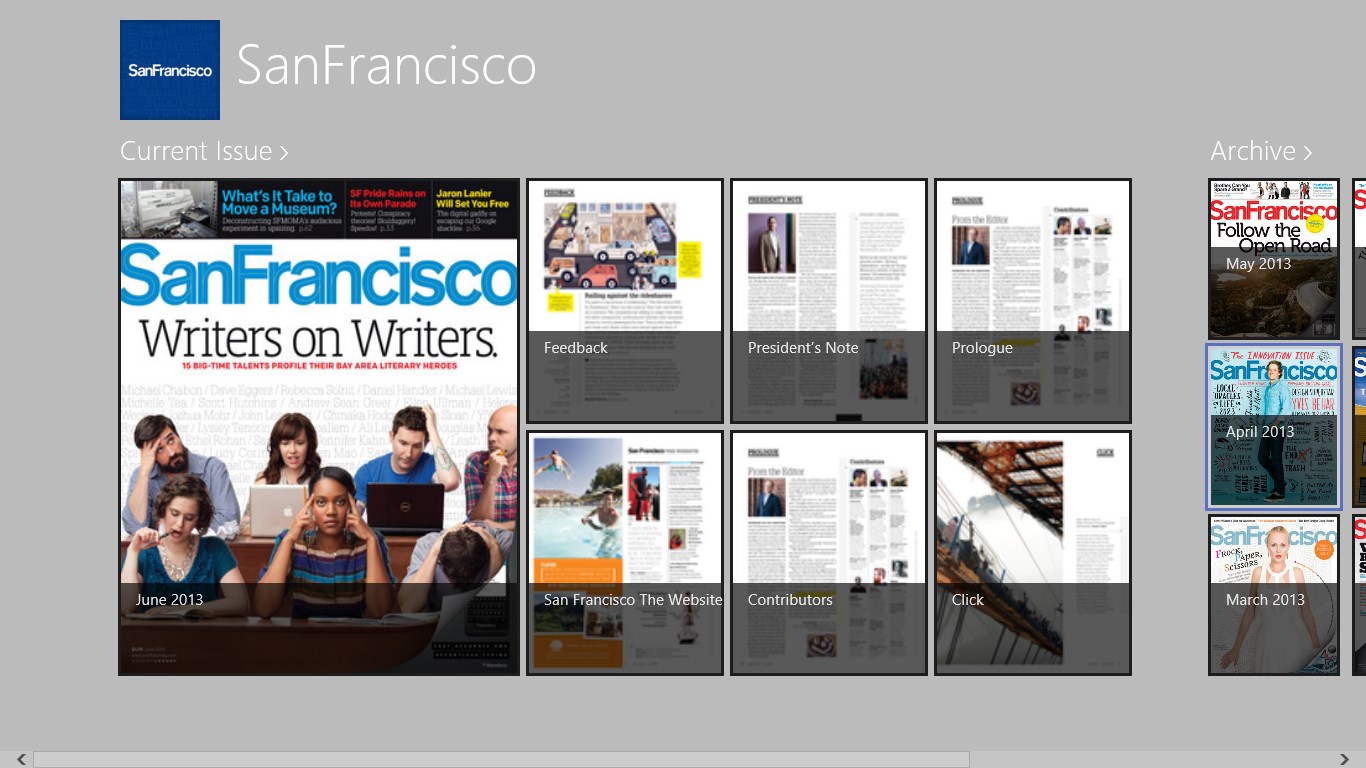Screen dimensions: 1366x768
Task: Click the blue SanFrancisco app logo
Action: coord(170,70)
